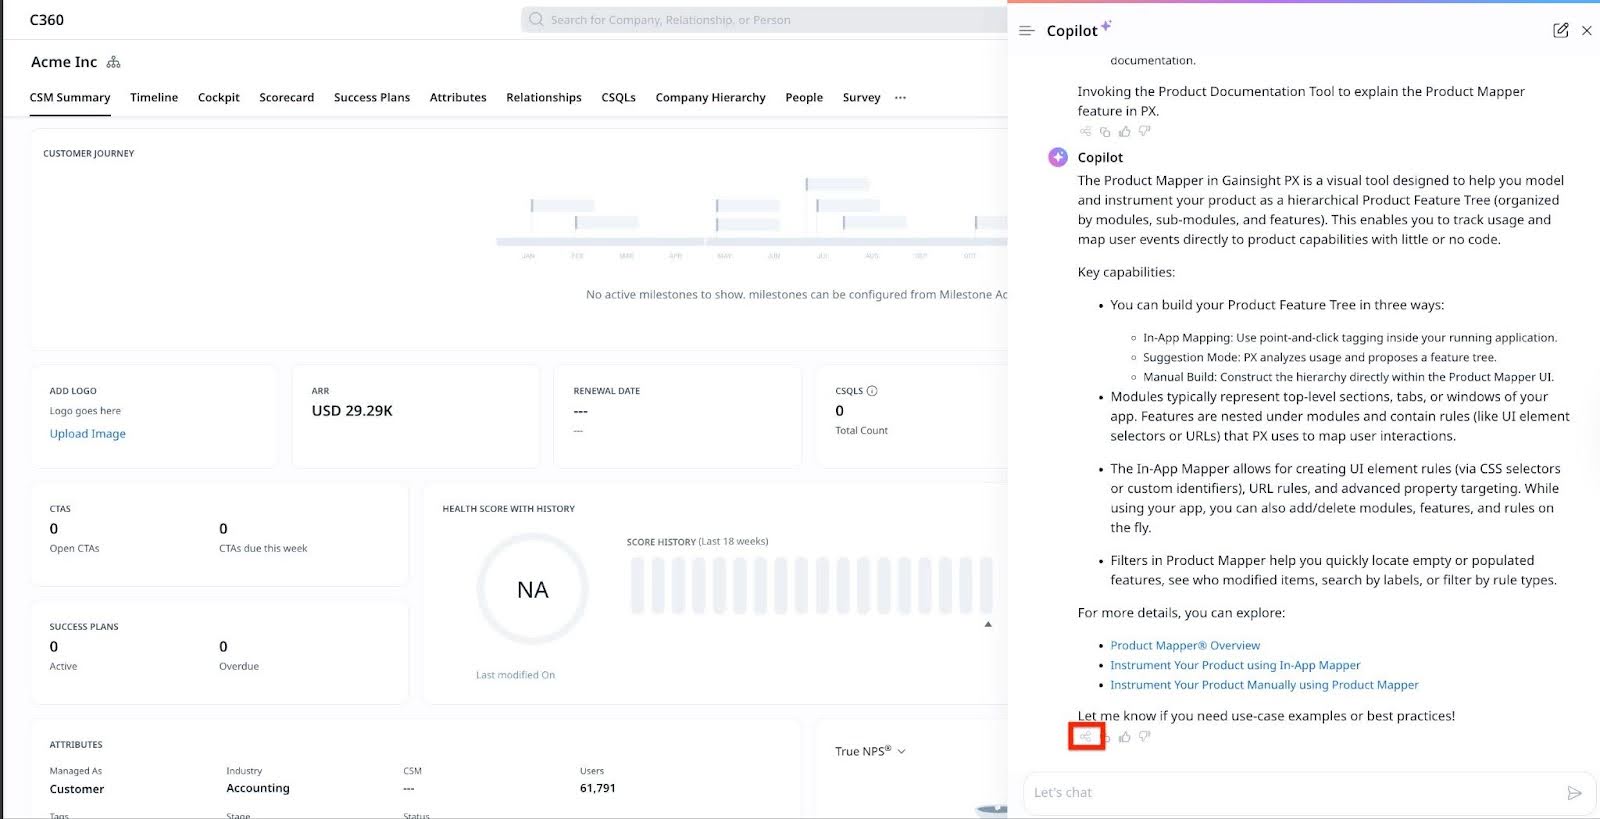Open the Company Hierarchy tab

(711, 98)
